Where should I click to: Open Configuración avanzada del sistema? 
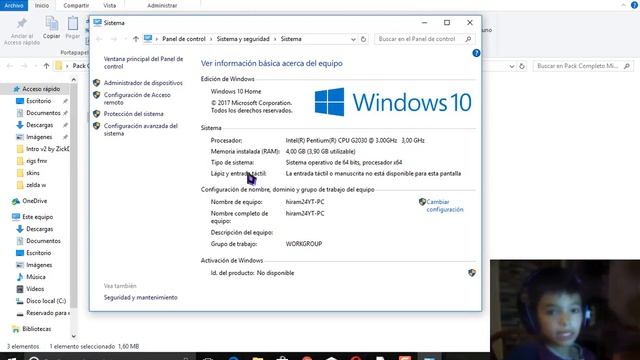tap(140, 129)
